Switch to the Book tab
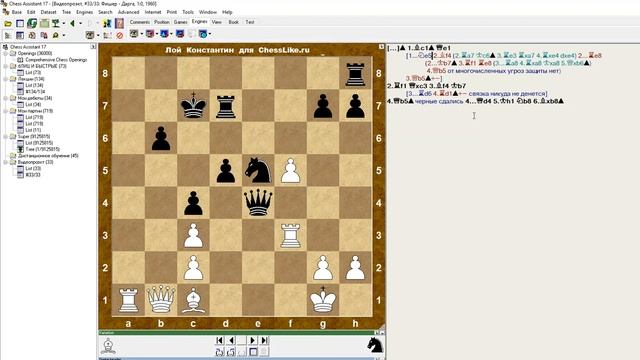Image resolution: width=640 pixels, height=360 pixels. pos(233,22)
